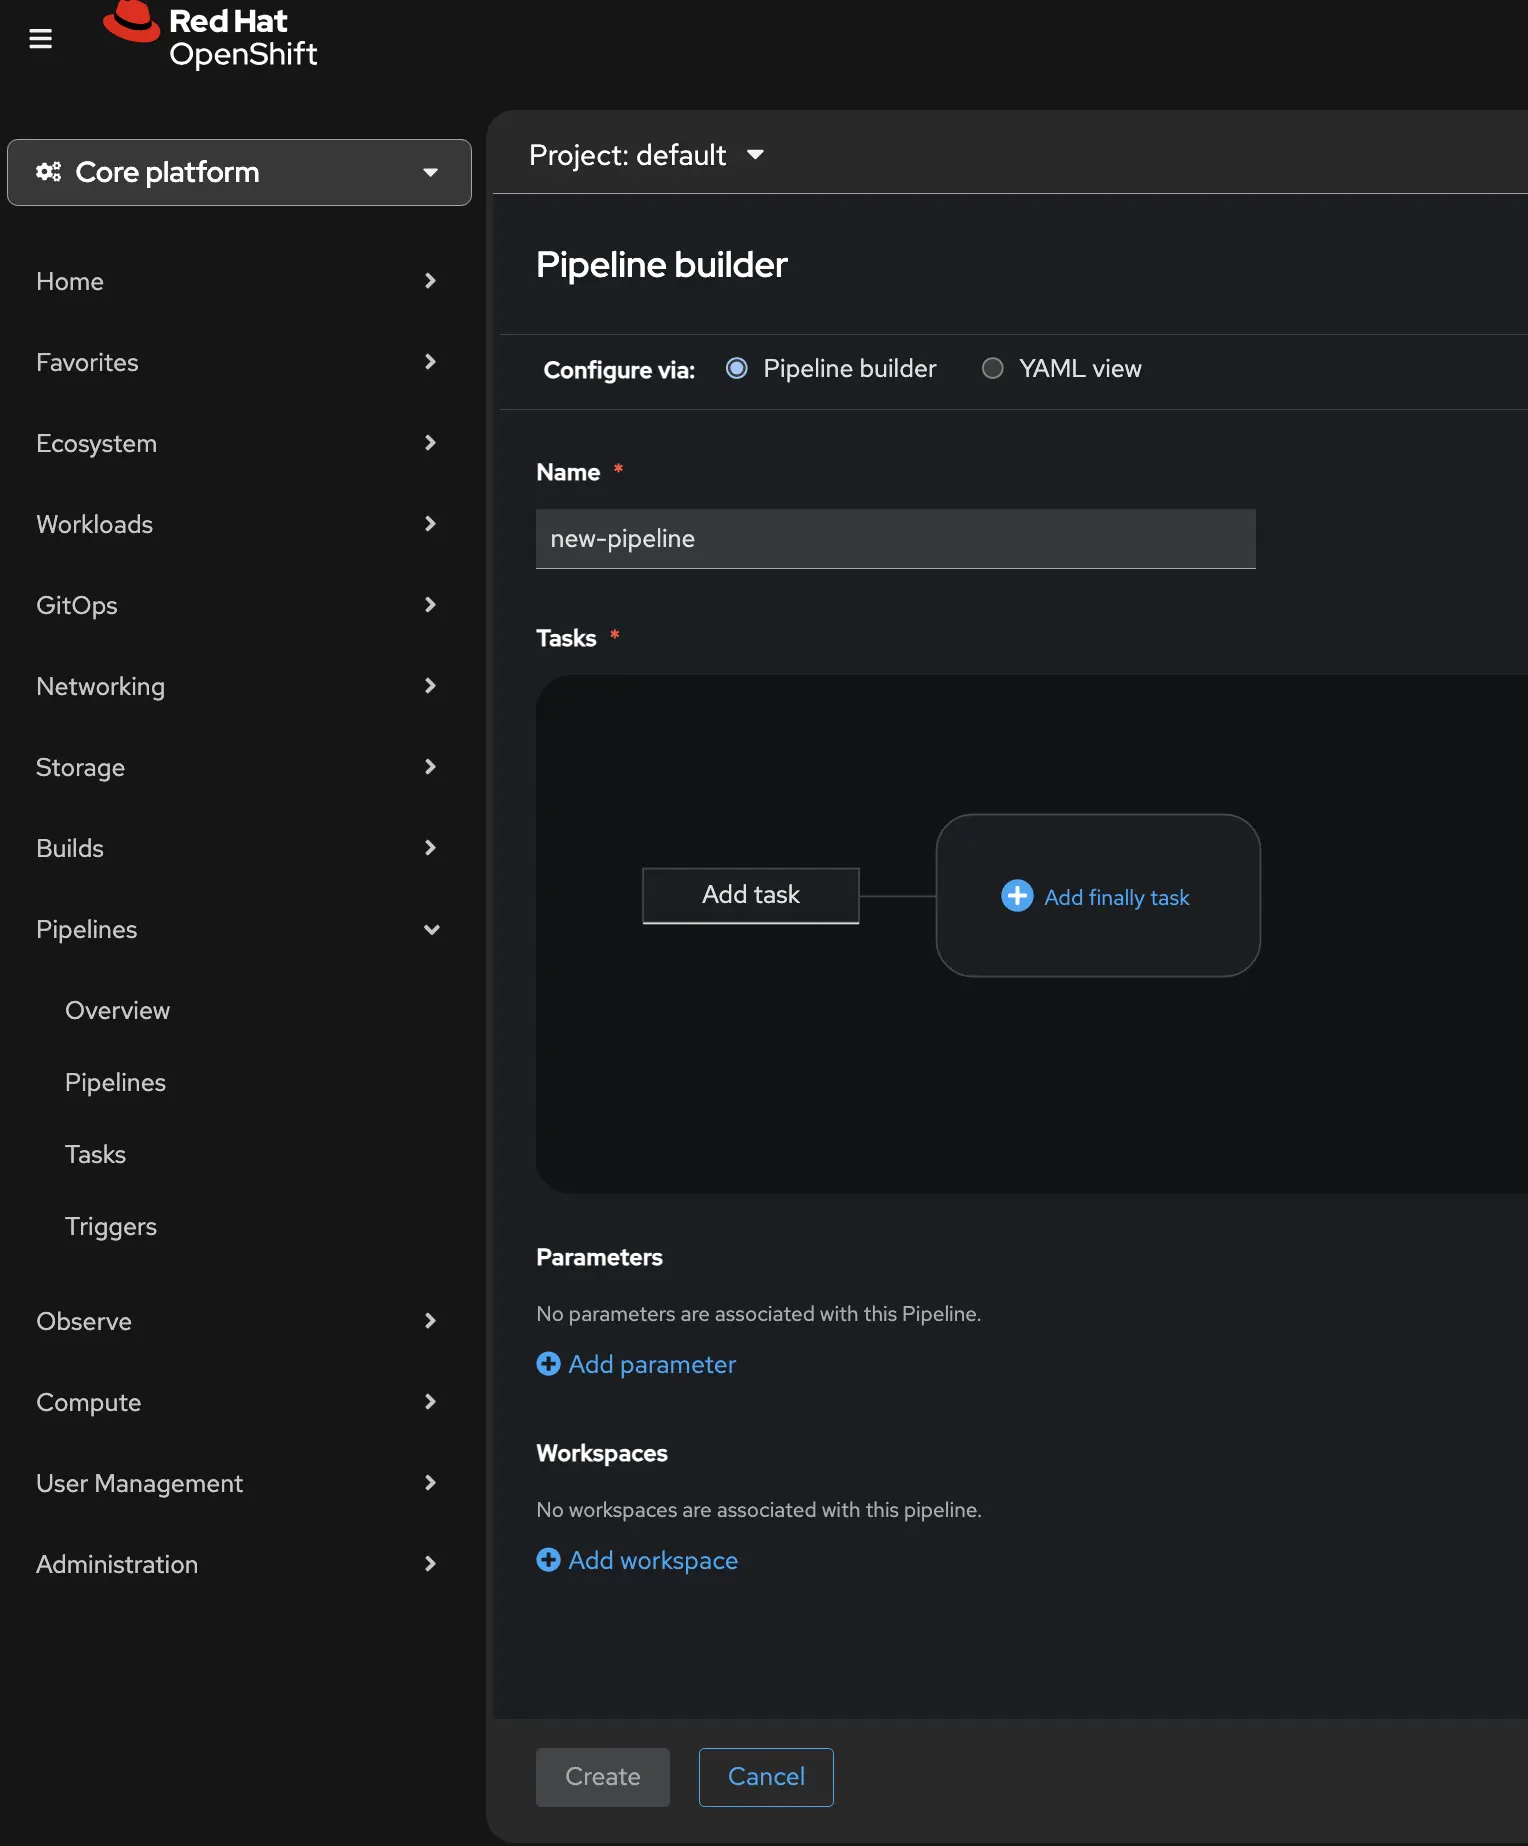Expand the Compute navigation section
Screen dimensions: 1528x1846
pos(238,1402)
